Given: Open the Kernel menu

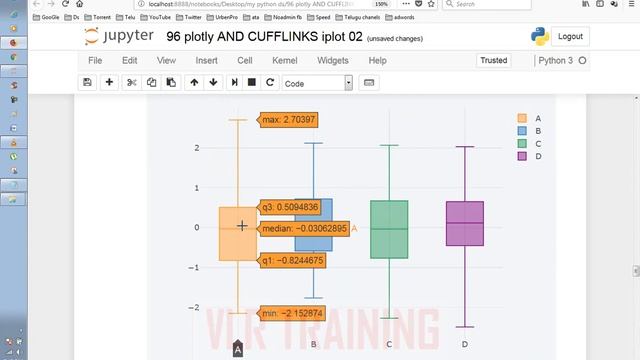Looking at the screenshot, I should [284, 60].
